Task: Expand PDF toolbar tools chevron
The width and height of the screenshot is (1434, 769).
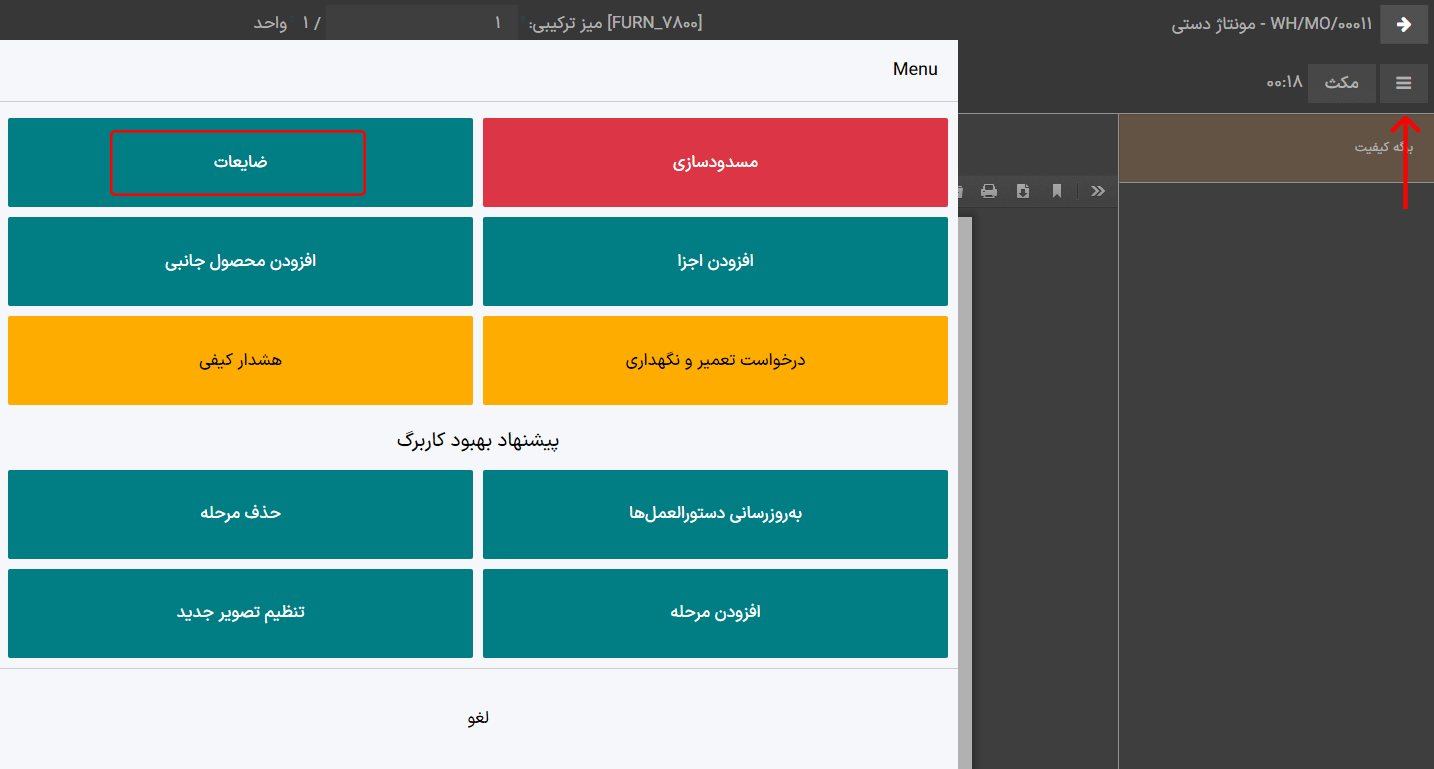Action: (x=1097, y=191)
